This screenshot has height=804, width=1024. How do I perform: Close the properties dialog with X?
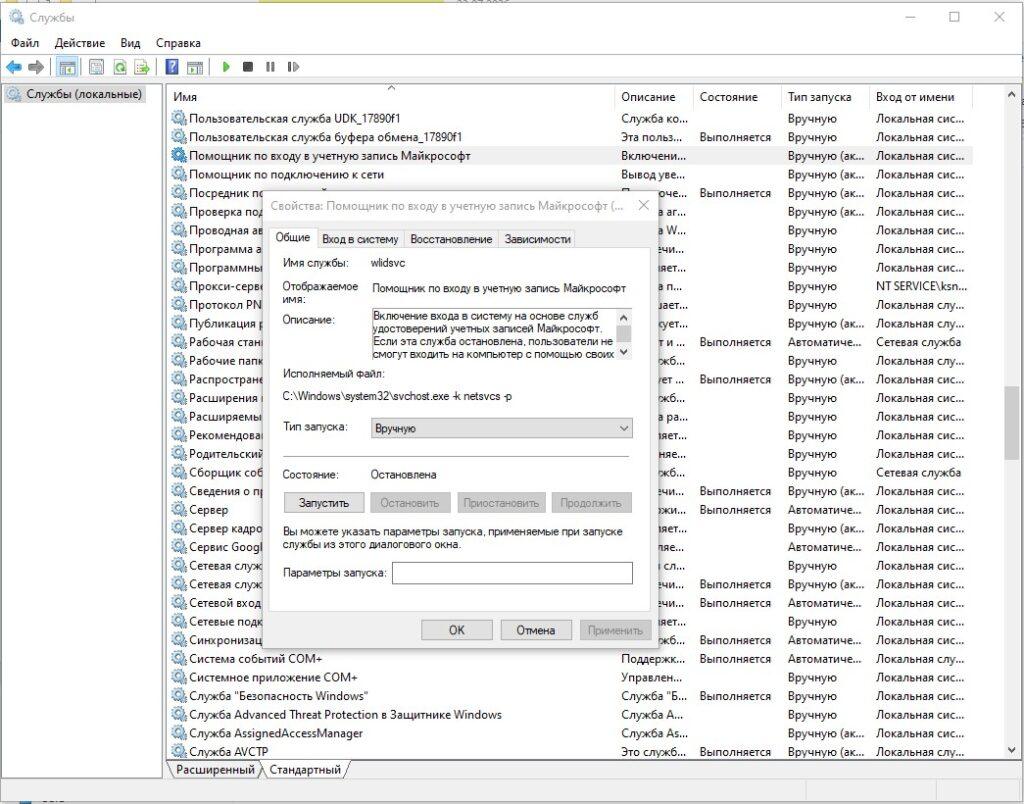pos(643,205)
